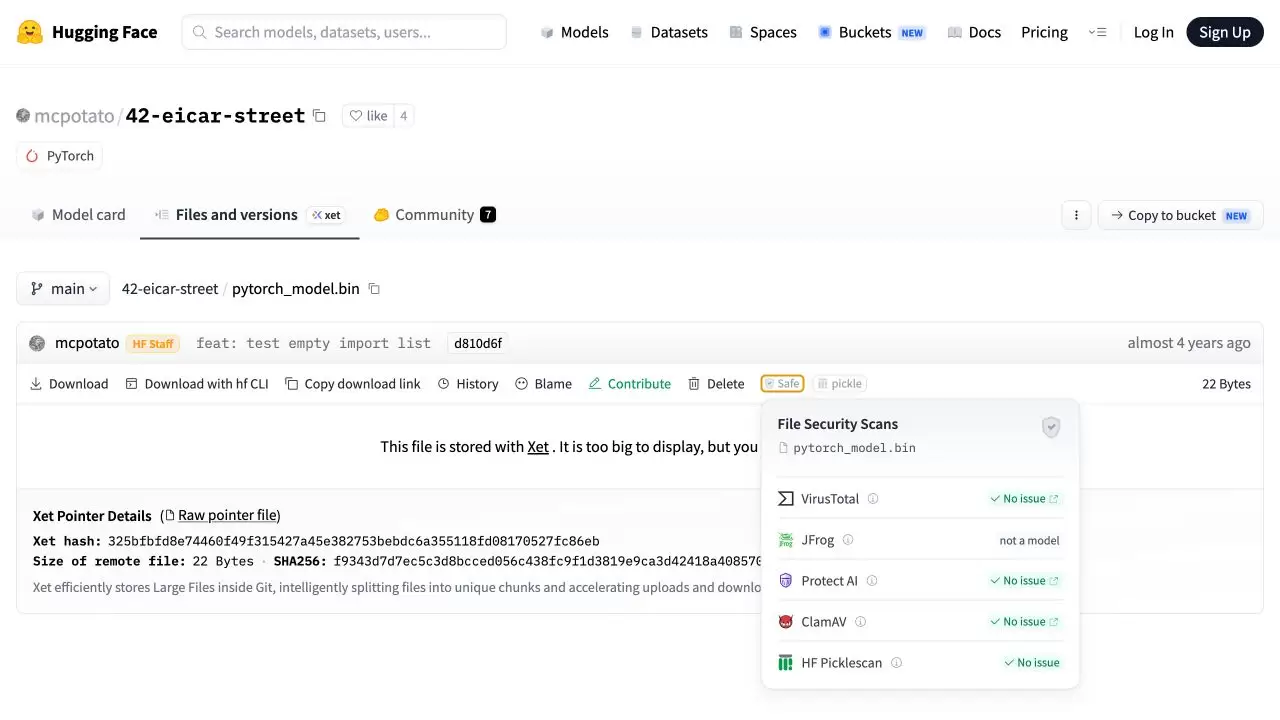This screenshot has height=720, width=1280.
Task: Expand the extra navigation menu near Pricing
Action: 1097,32
